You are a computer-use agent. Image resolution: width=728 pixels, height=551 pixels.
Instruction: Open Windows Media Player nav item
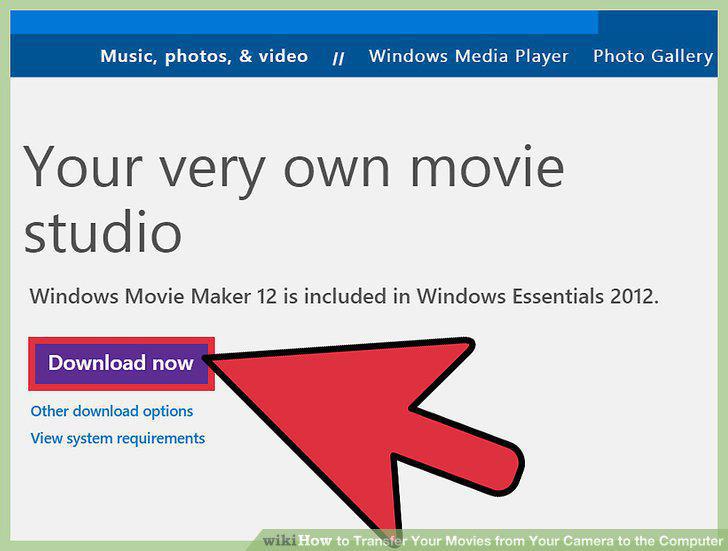pyautogui.click(x=468, y=56)
